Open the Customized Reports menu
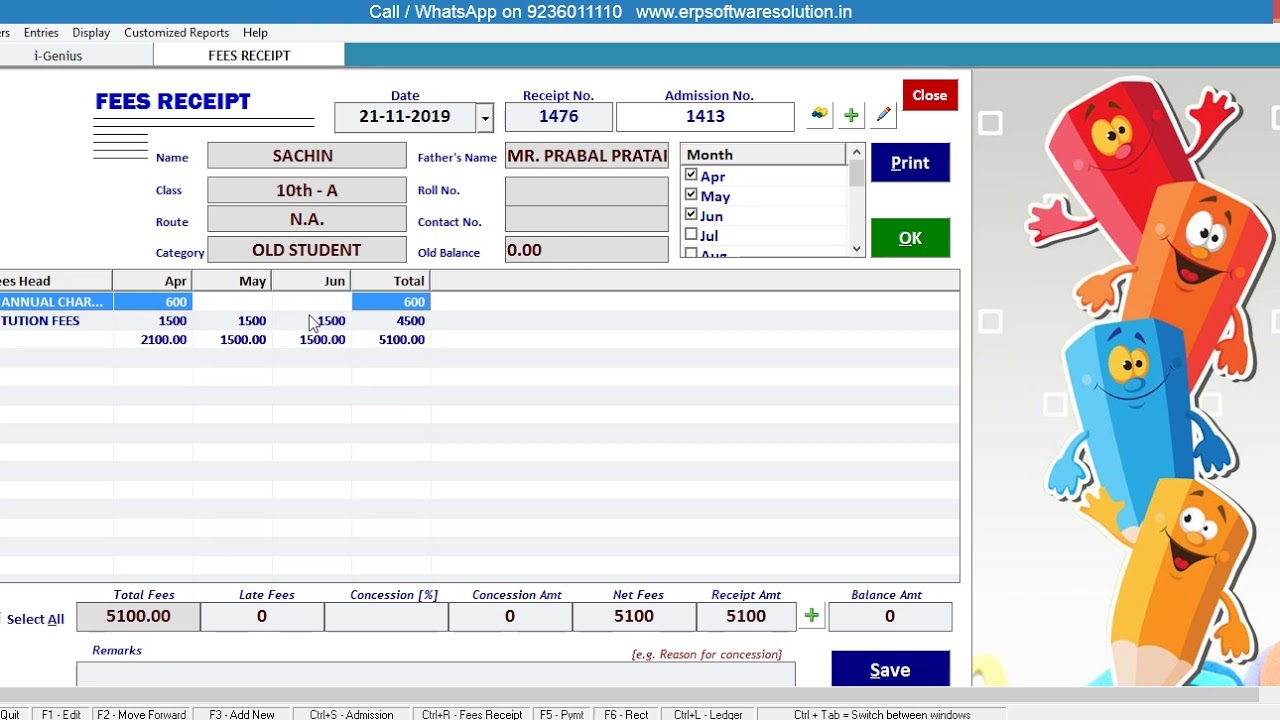The width and height of the screenshot is (1280, 720). [176, 33]
